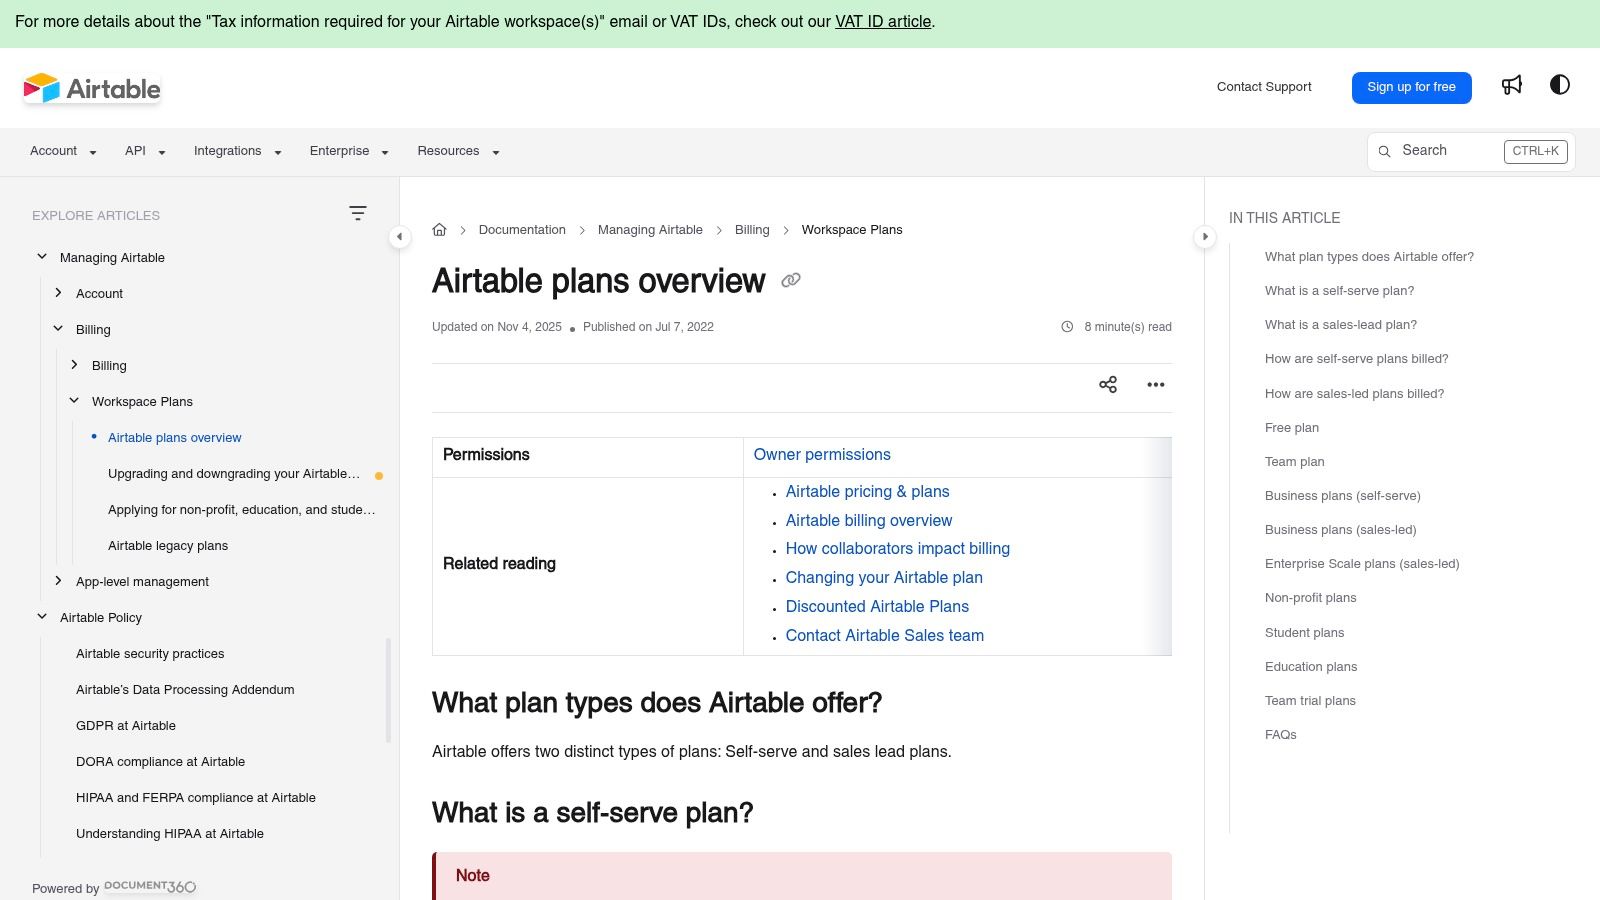Copy the article link via the anchor icon

790,281
